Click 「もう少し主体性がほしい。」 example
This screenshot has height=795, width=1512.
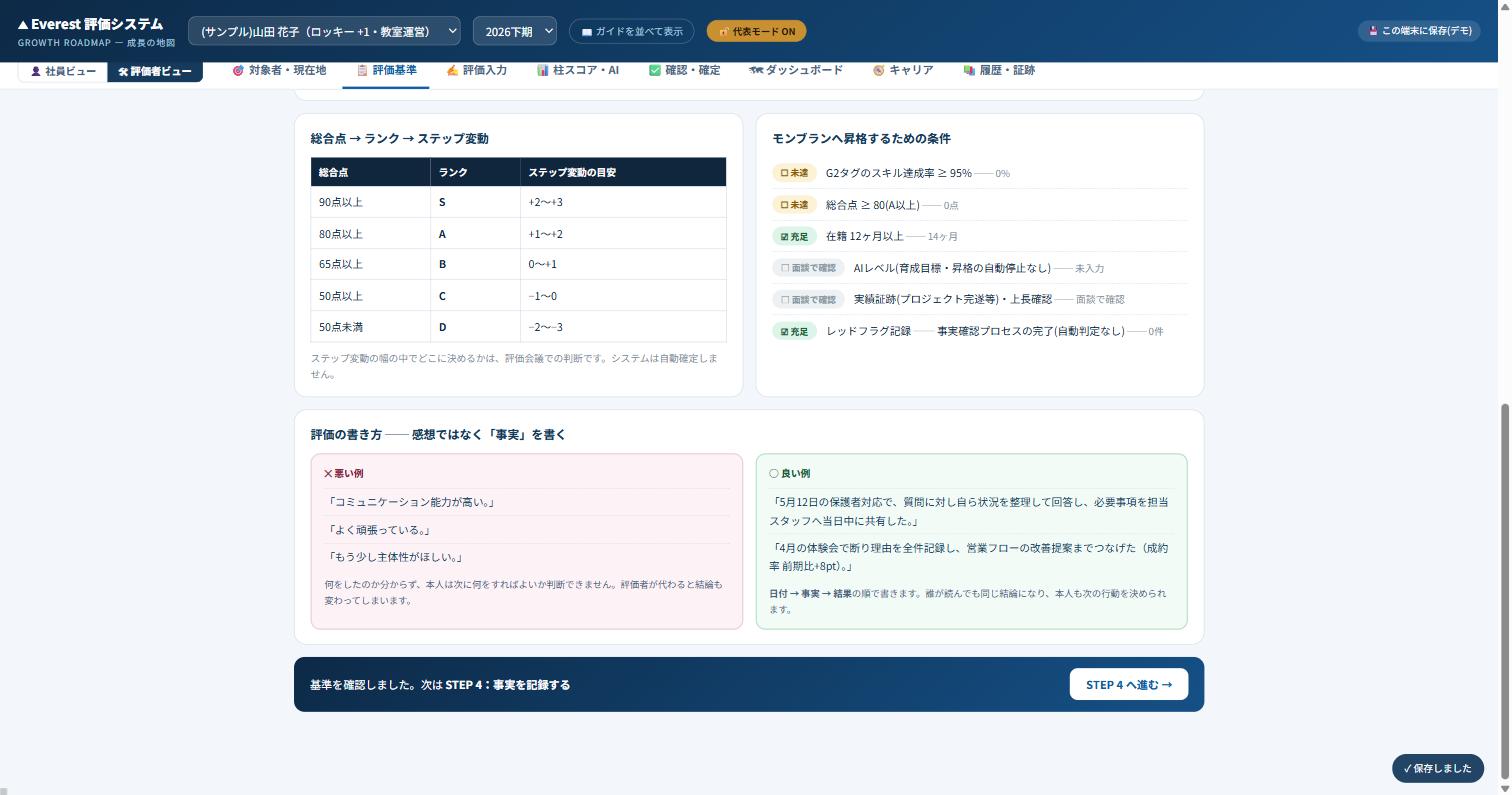tap(394, 557)
